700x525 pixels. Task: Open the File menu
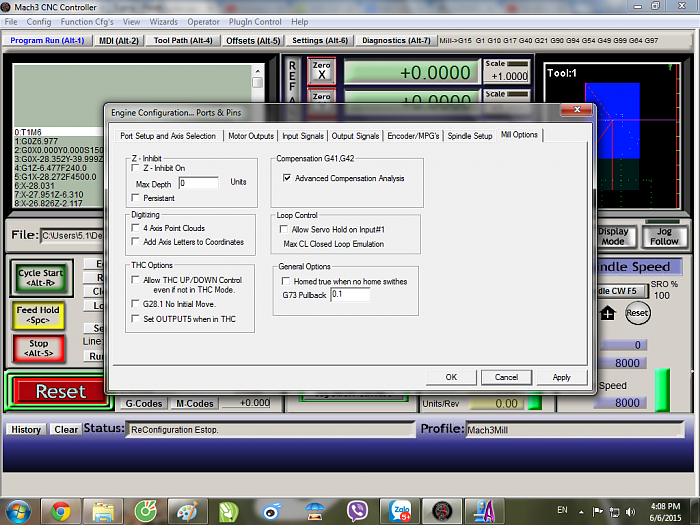coord(11,21)
